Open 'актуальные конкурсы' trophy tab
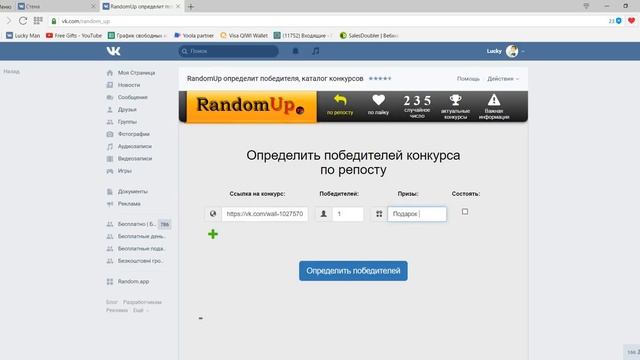Image resolution: width=640 pixels, height=360 pixels. click(455, 107)
